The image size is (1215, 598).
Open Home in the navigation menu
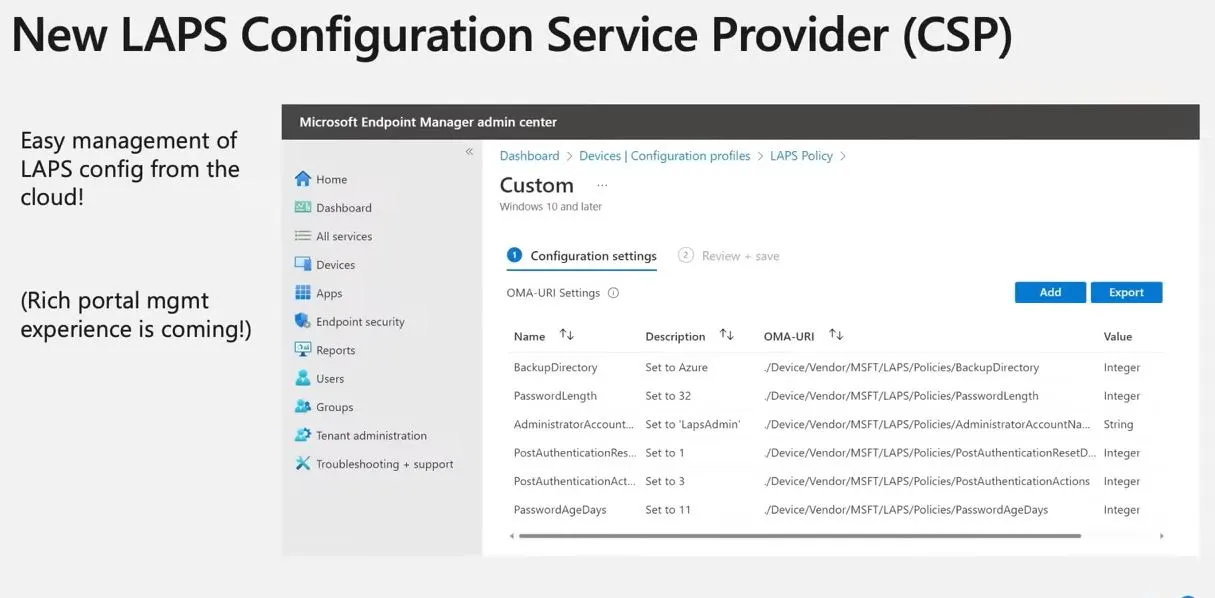coord(331,180)
